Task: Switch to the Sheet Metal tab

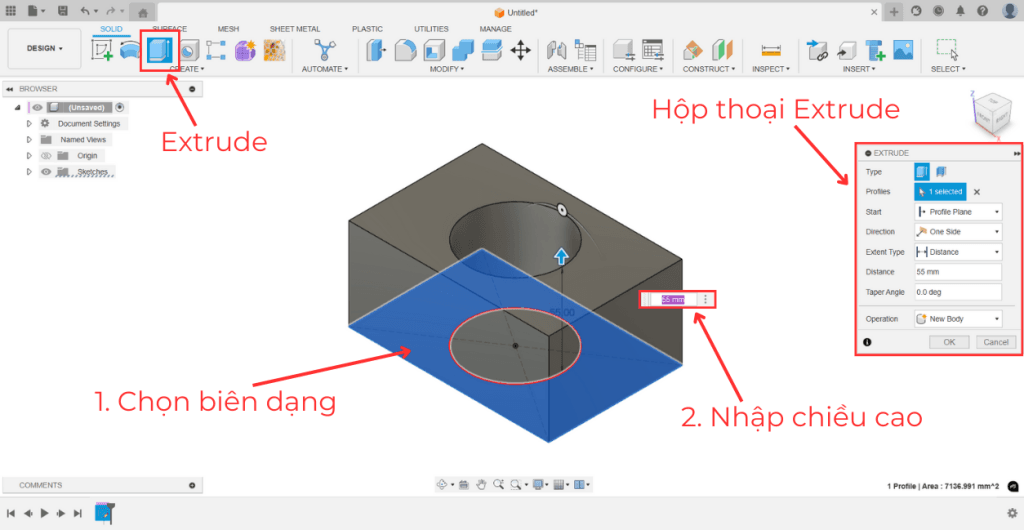Action: (x=294, y=29)
